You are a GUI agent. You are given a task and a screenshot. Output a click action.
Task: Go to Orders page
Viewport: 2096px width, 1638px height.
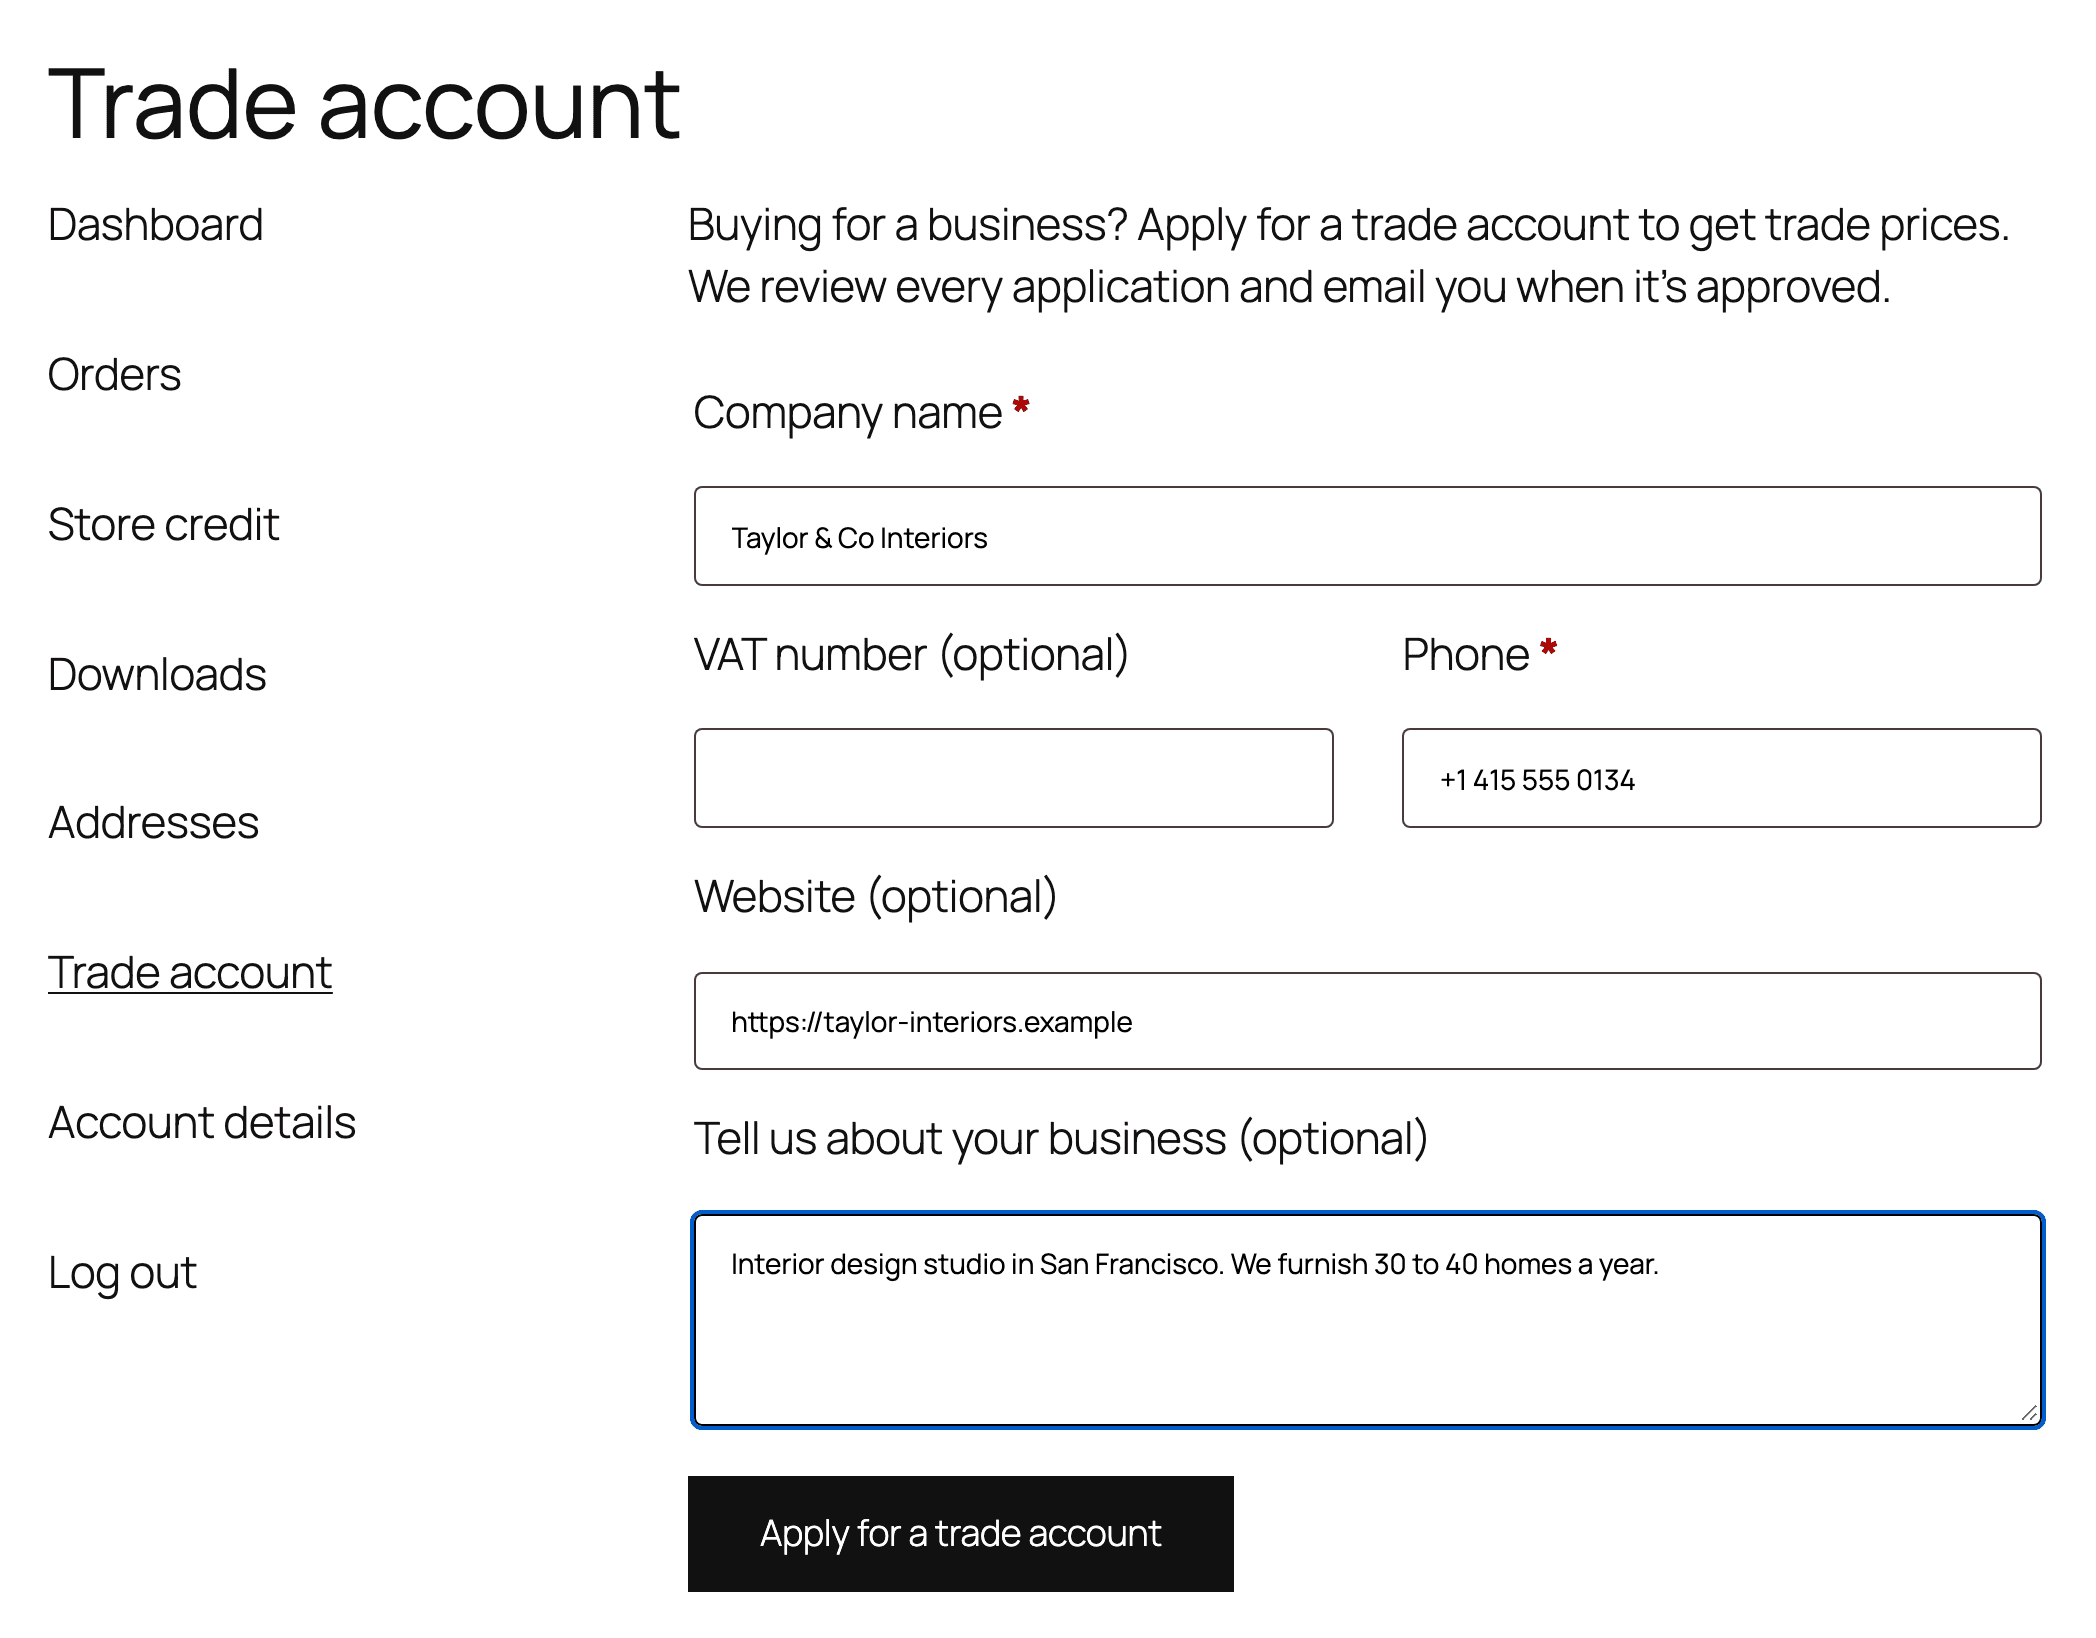pyautogui.click(x=114, y=375)
